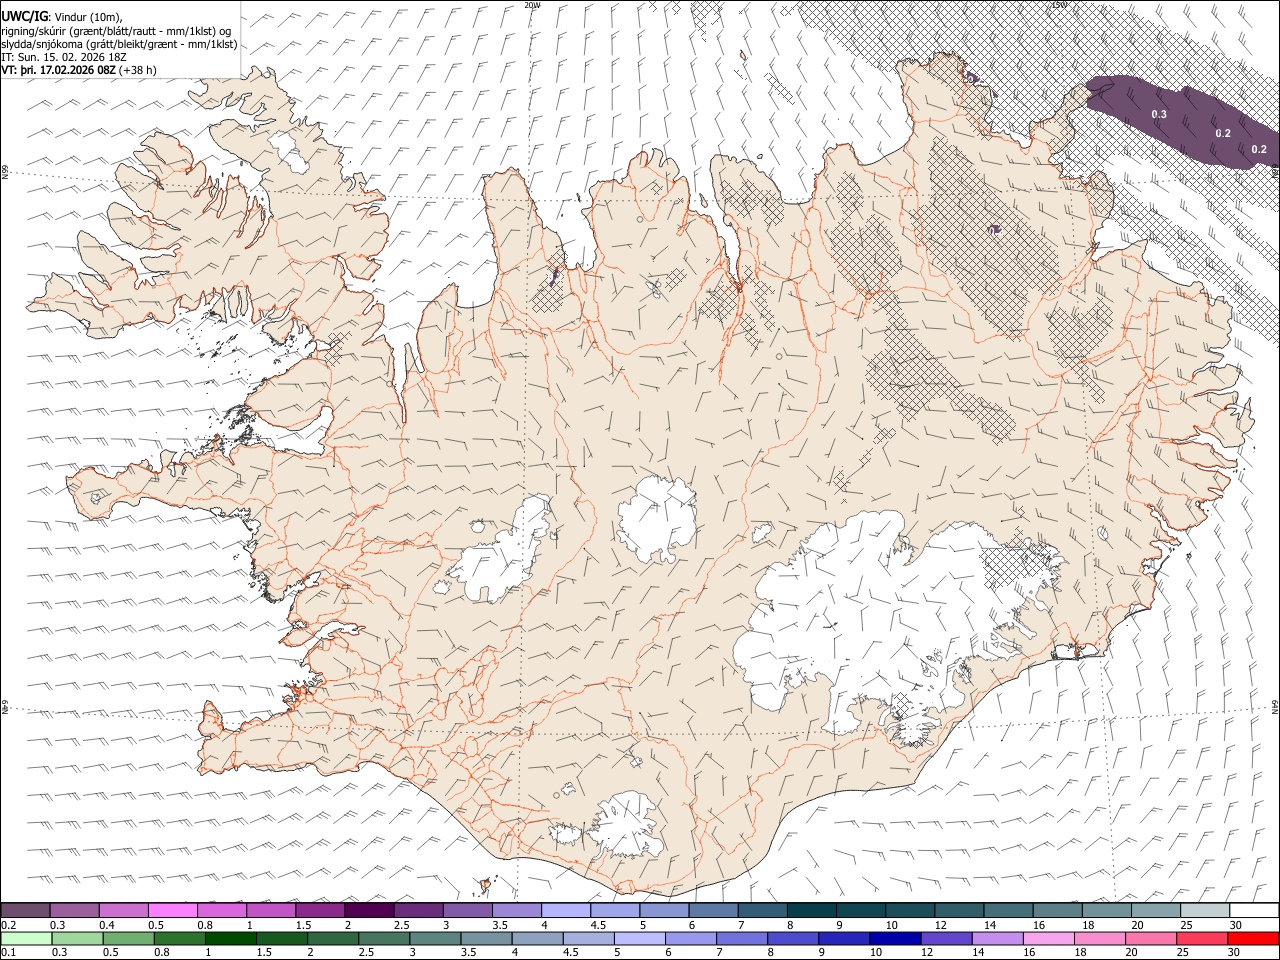The height and width of the screenshot is (960, 1280).
Task: Pick the top-row 2–2.5 darkest purple swatch
Action: click(x=369, y=910)
